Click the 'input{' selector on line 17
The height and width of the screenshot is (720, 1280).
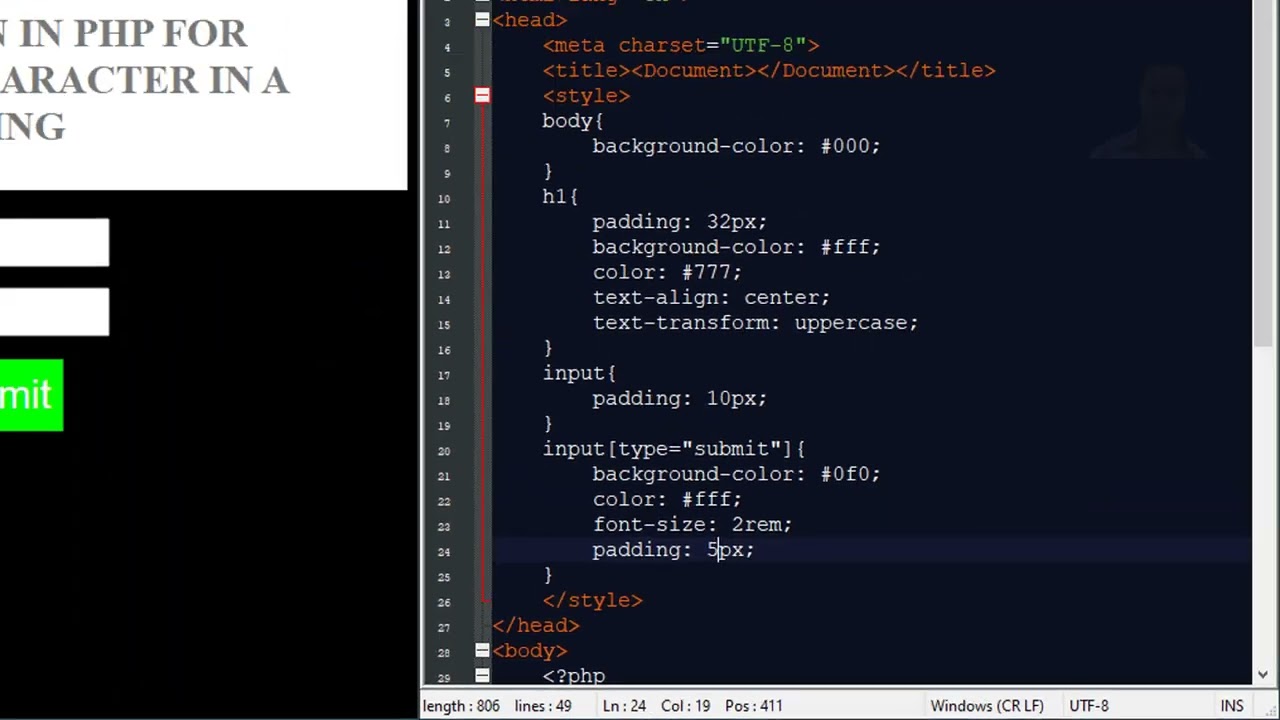pos(579,373)
